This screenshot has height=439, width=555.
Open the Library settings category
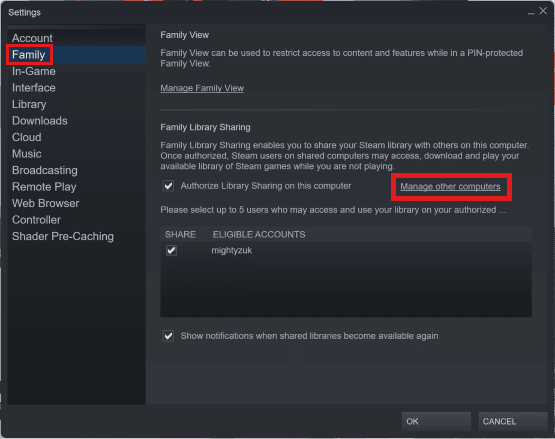point(29,104)
